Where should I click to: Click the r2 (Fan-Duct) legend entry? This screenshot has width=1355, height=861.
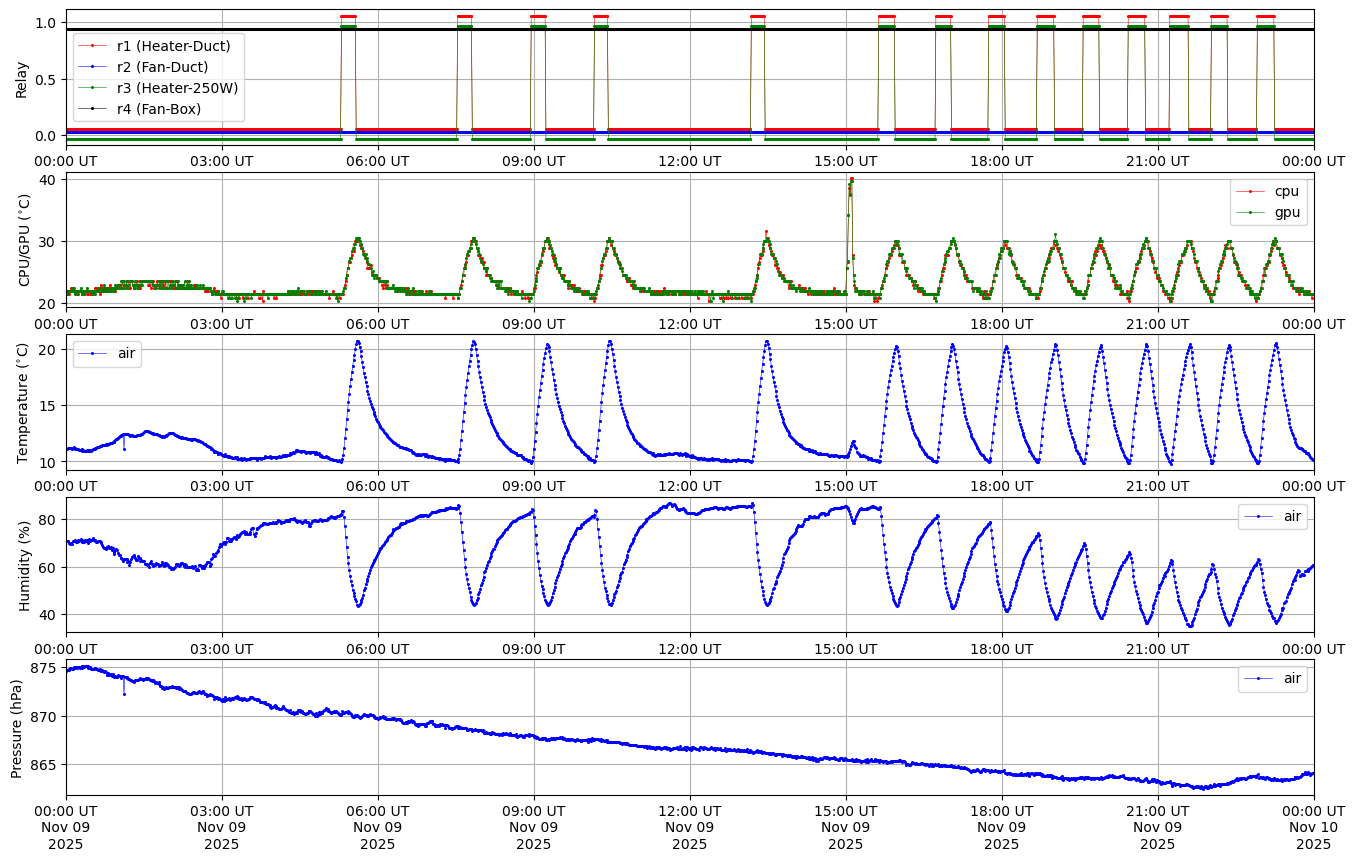click(x=162, y=67)
